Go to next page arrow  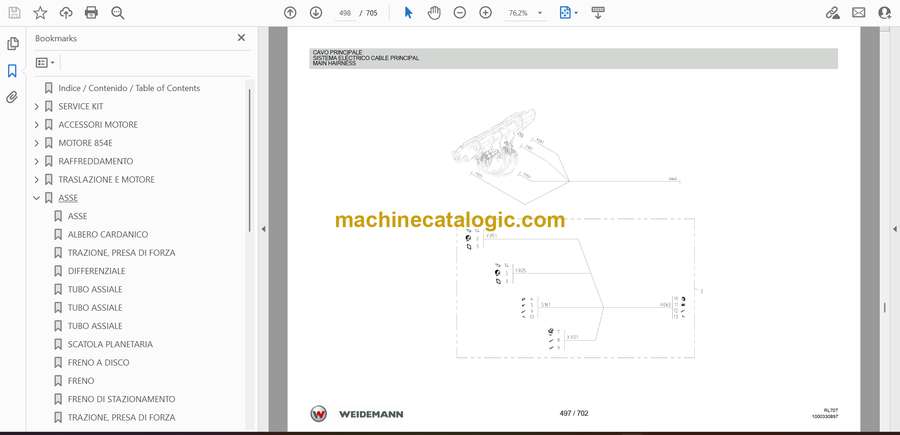pos(316,13)
